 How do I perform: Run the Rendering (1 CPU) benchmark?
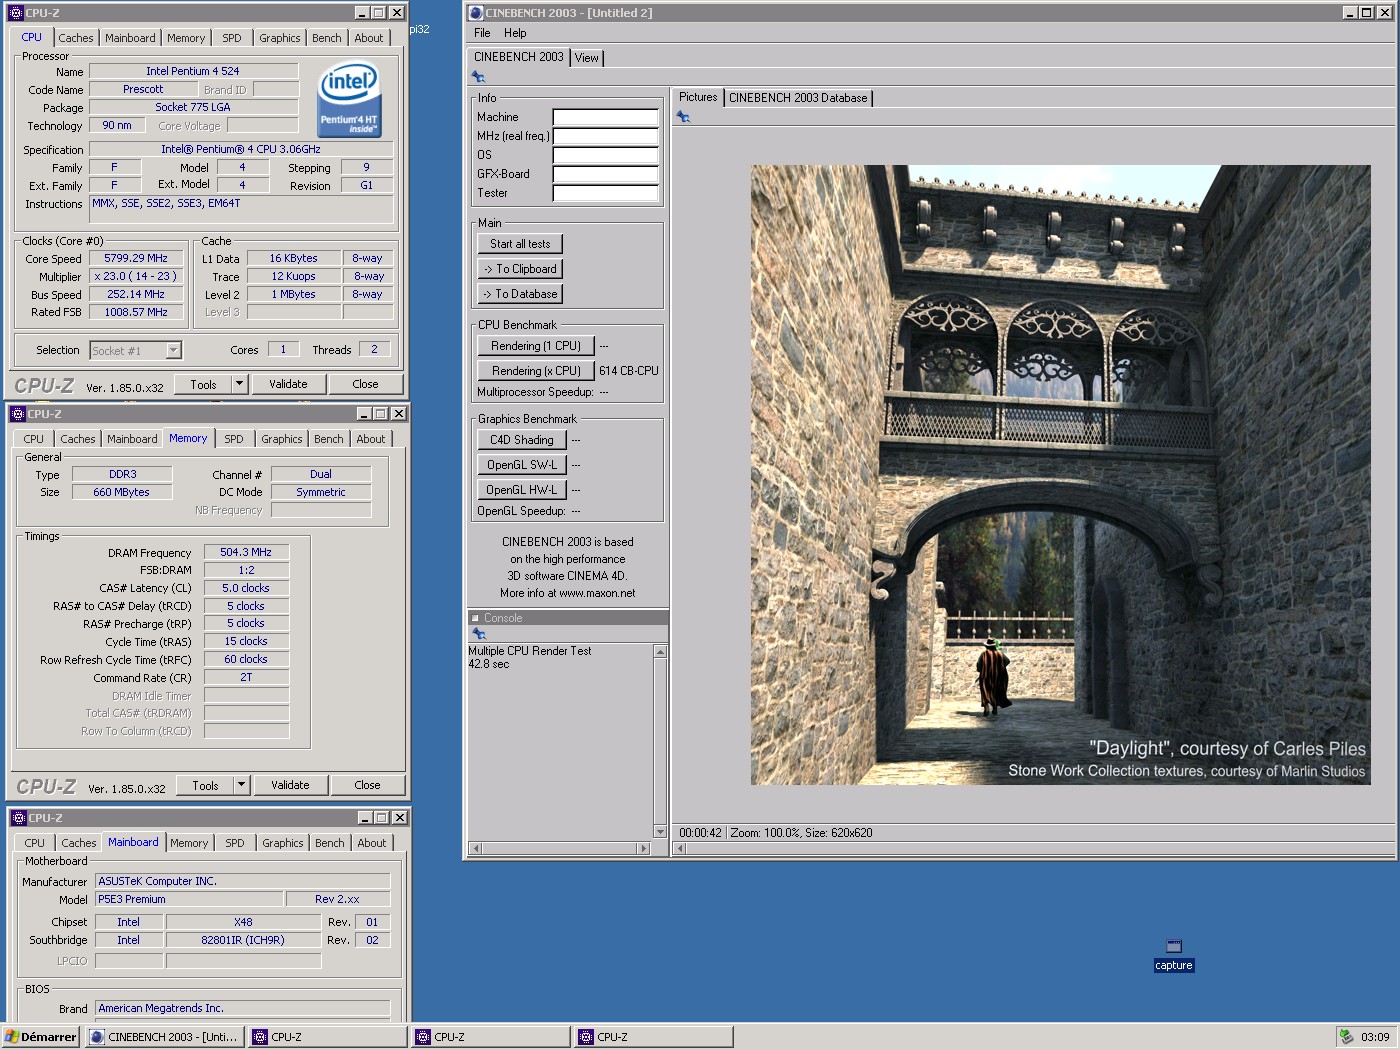coord(536,346)
